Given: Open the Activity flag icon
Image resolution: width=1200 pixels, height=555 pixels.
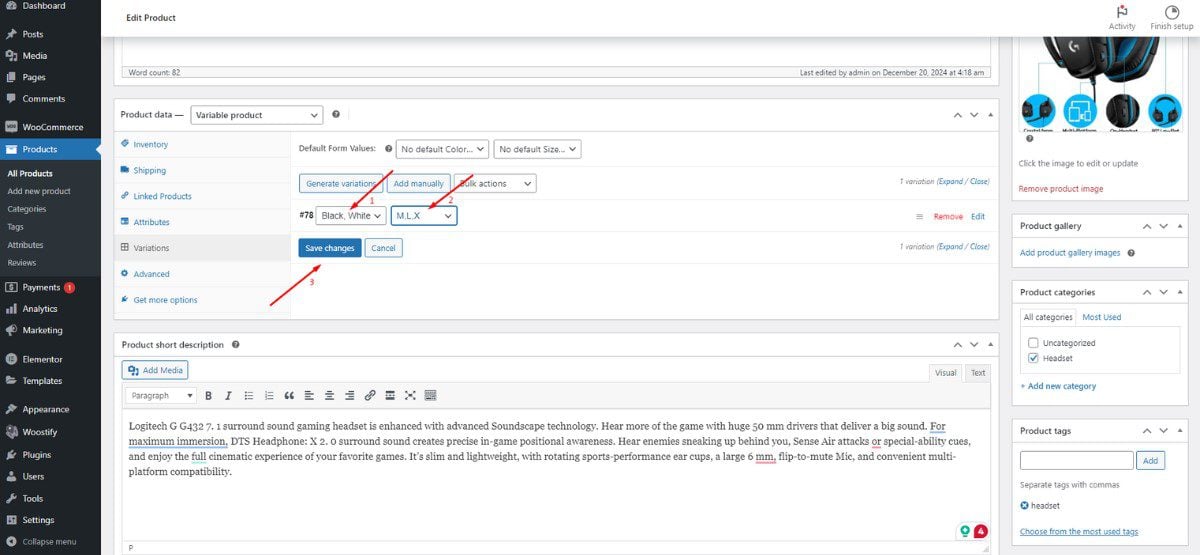Looking at the screenshot, I should 1122,12.
